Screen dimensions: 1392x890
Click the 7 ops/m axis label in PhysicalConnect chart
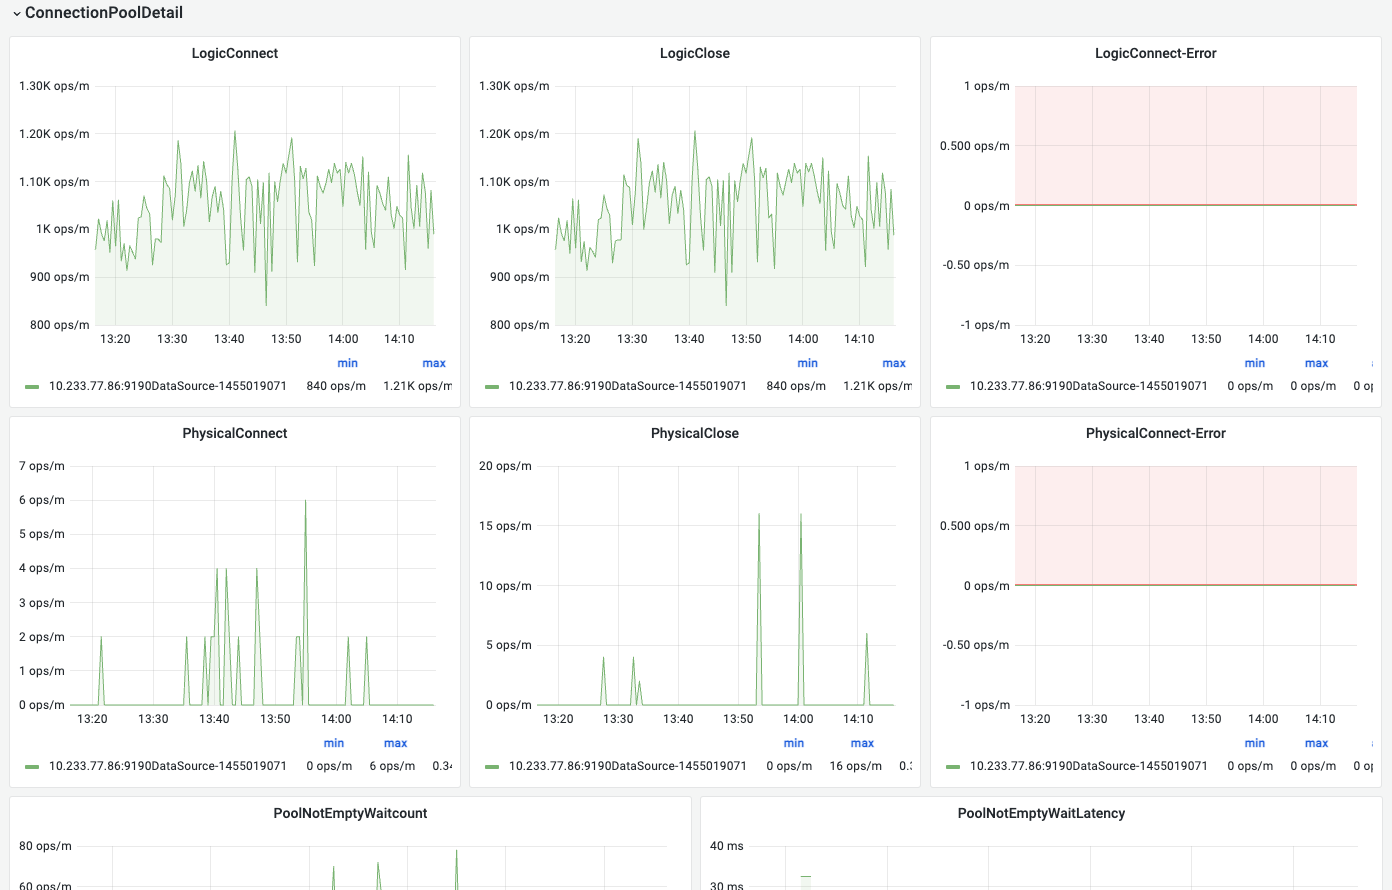(x=42, y=466)
